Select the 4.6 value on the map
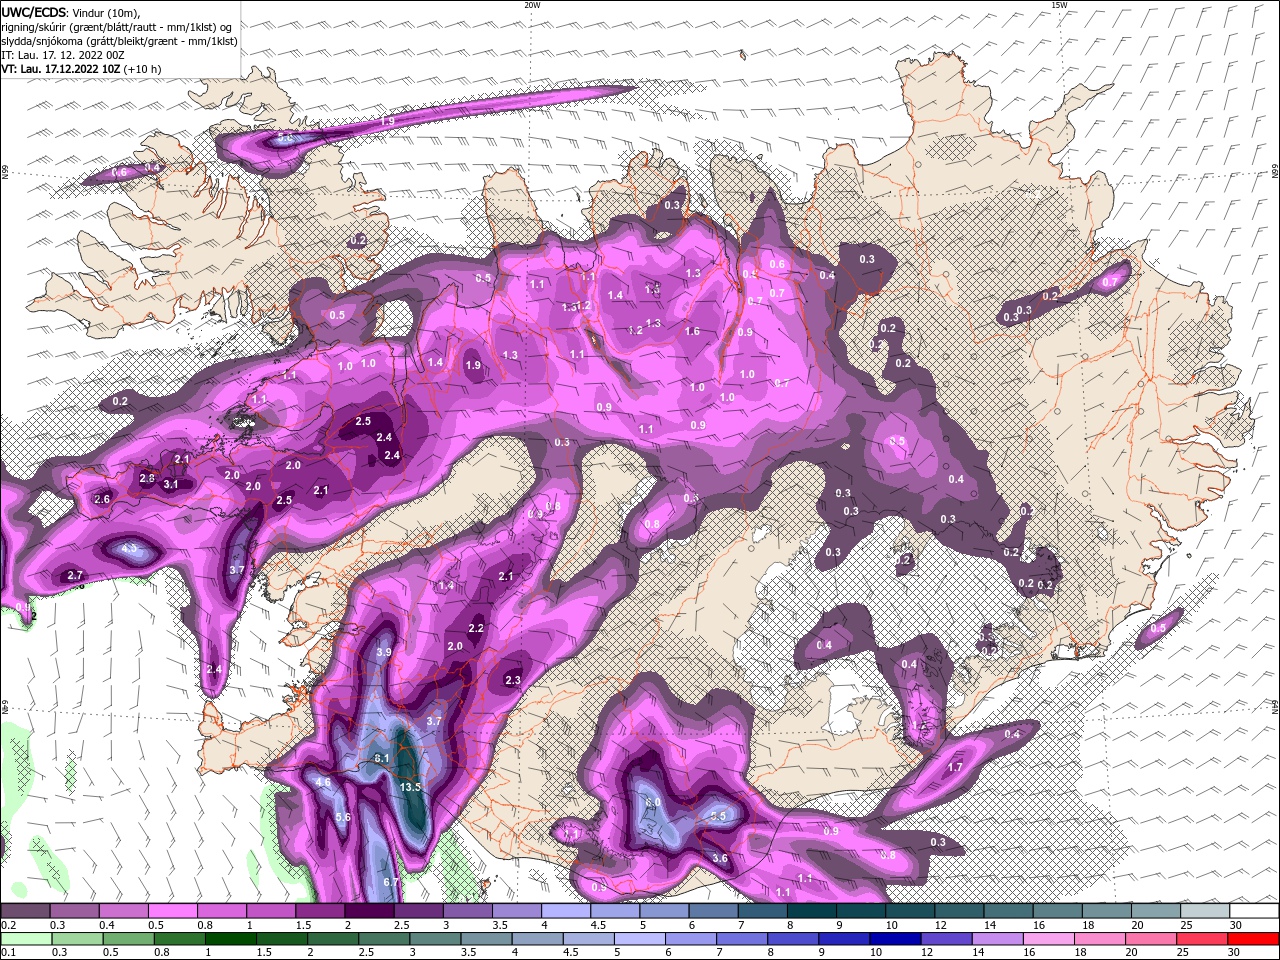Image resolution: width=1280 pixels, height=960 pixels. coord(323,782)
